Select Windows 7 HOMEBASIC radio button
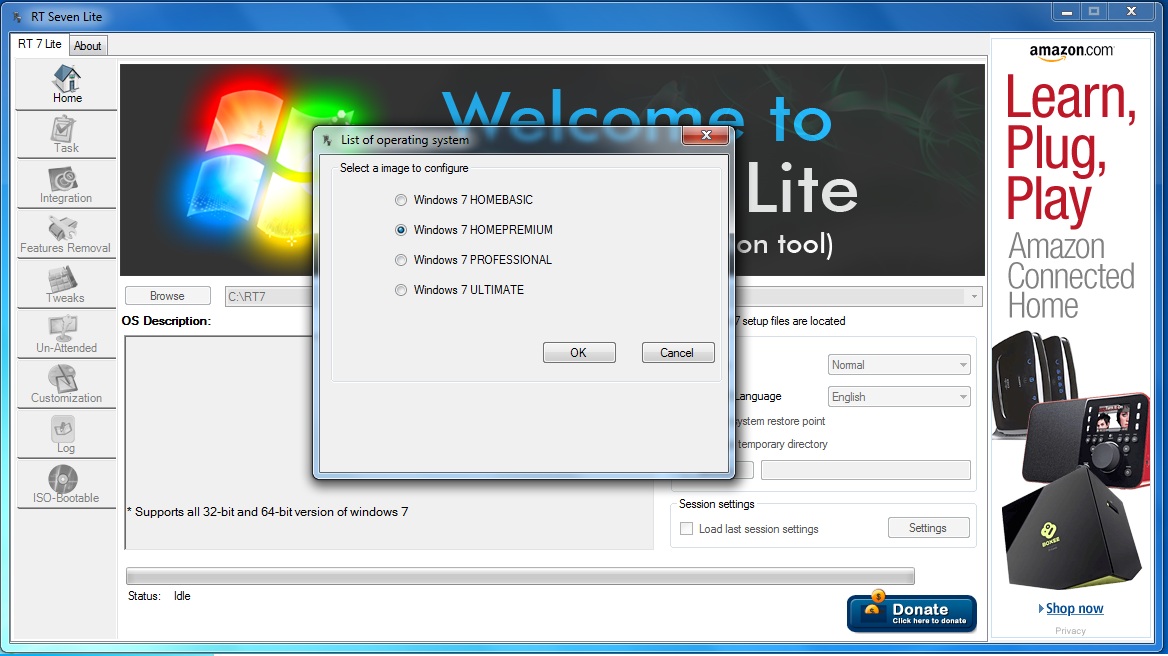The width and height of the screenshot is (1168, 656). click(401, 200)
